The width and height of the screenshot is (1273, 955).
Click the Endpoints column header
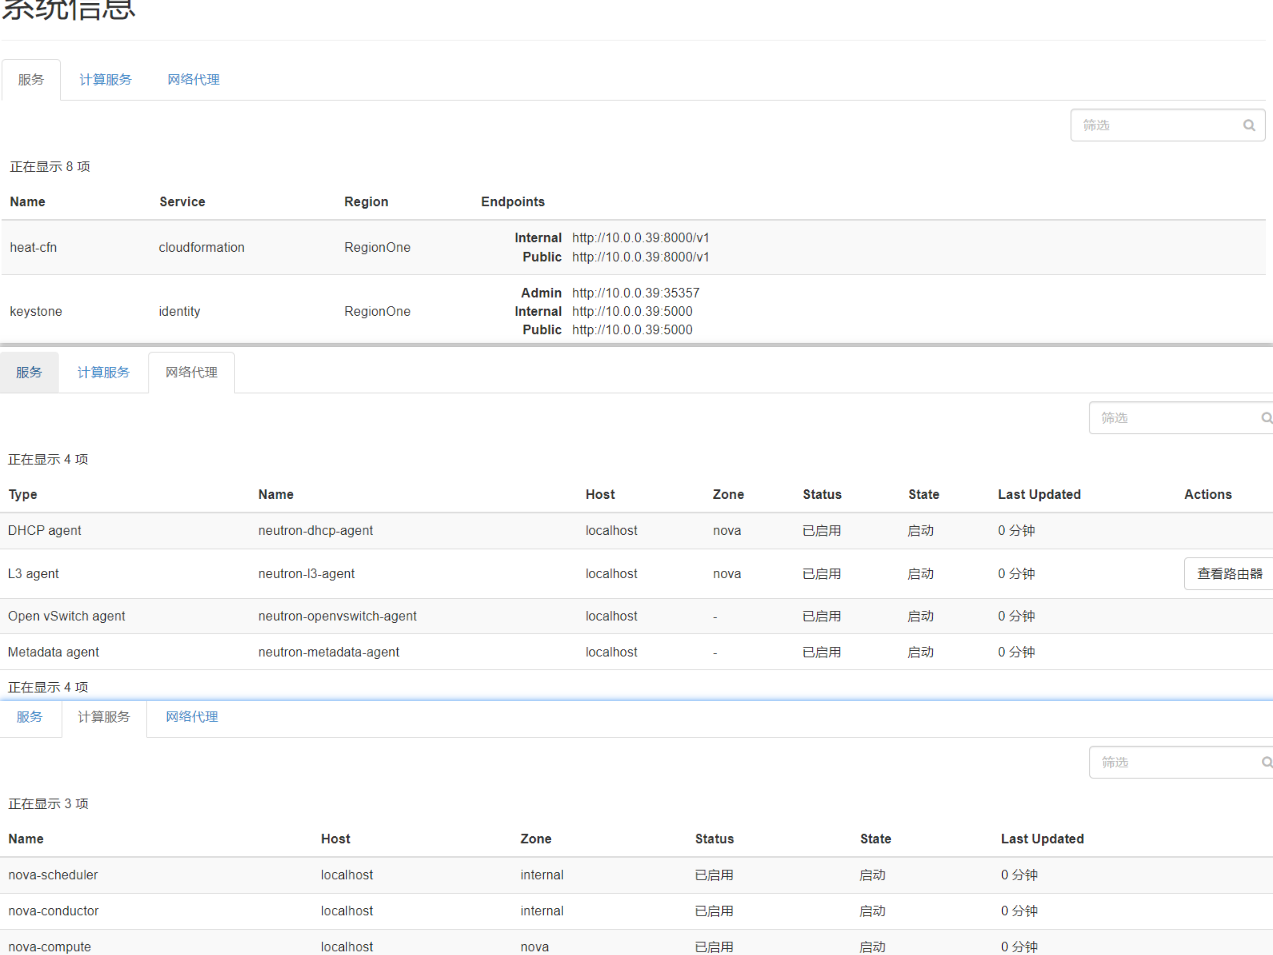(512, 202)
